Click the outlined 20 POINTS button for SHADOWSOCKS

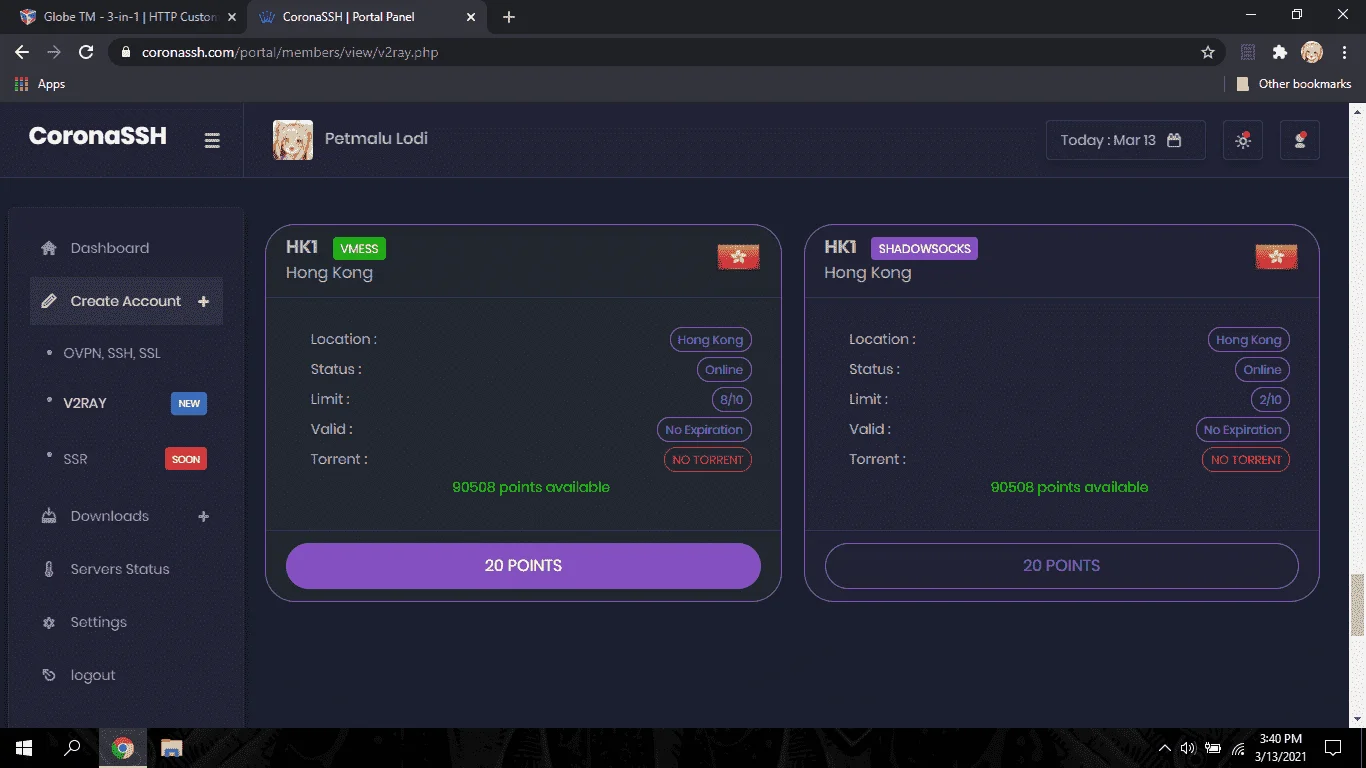pos(1061,566)
